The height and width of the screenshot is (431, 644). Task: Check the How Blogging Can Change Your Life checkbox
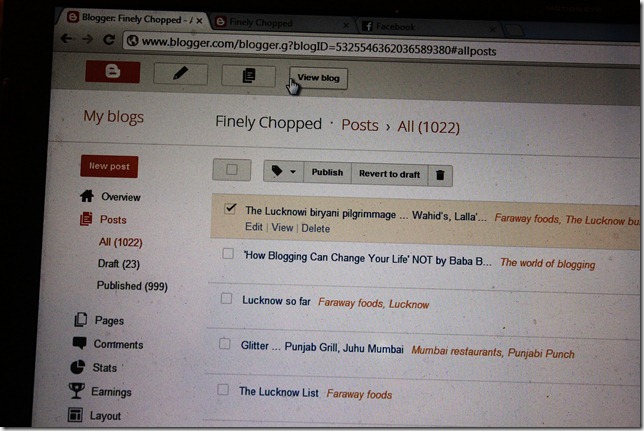click(228, 254)
